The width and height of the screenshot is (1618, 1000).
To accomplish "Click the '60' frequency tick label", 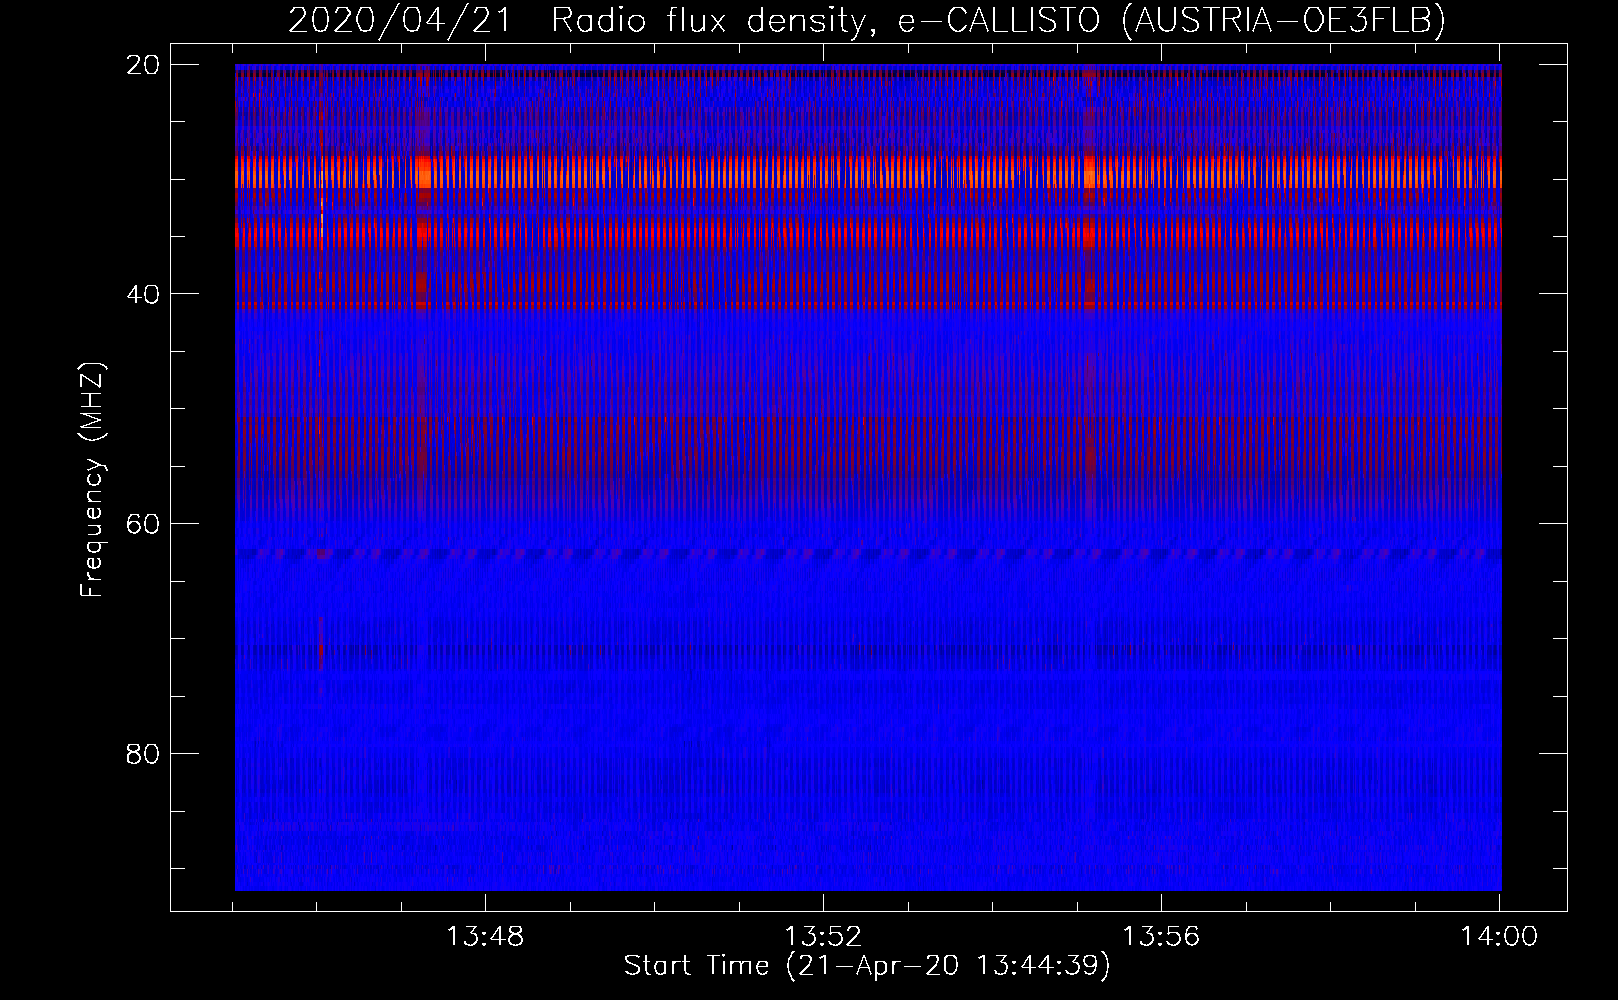I will pos(143,524).
